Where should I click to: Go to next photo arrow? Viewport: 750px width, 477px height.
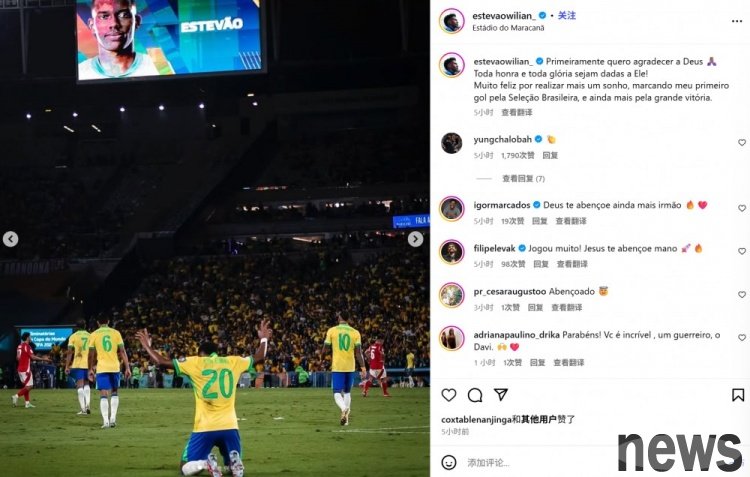(x=415, y=239)
